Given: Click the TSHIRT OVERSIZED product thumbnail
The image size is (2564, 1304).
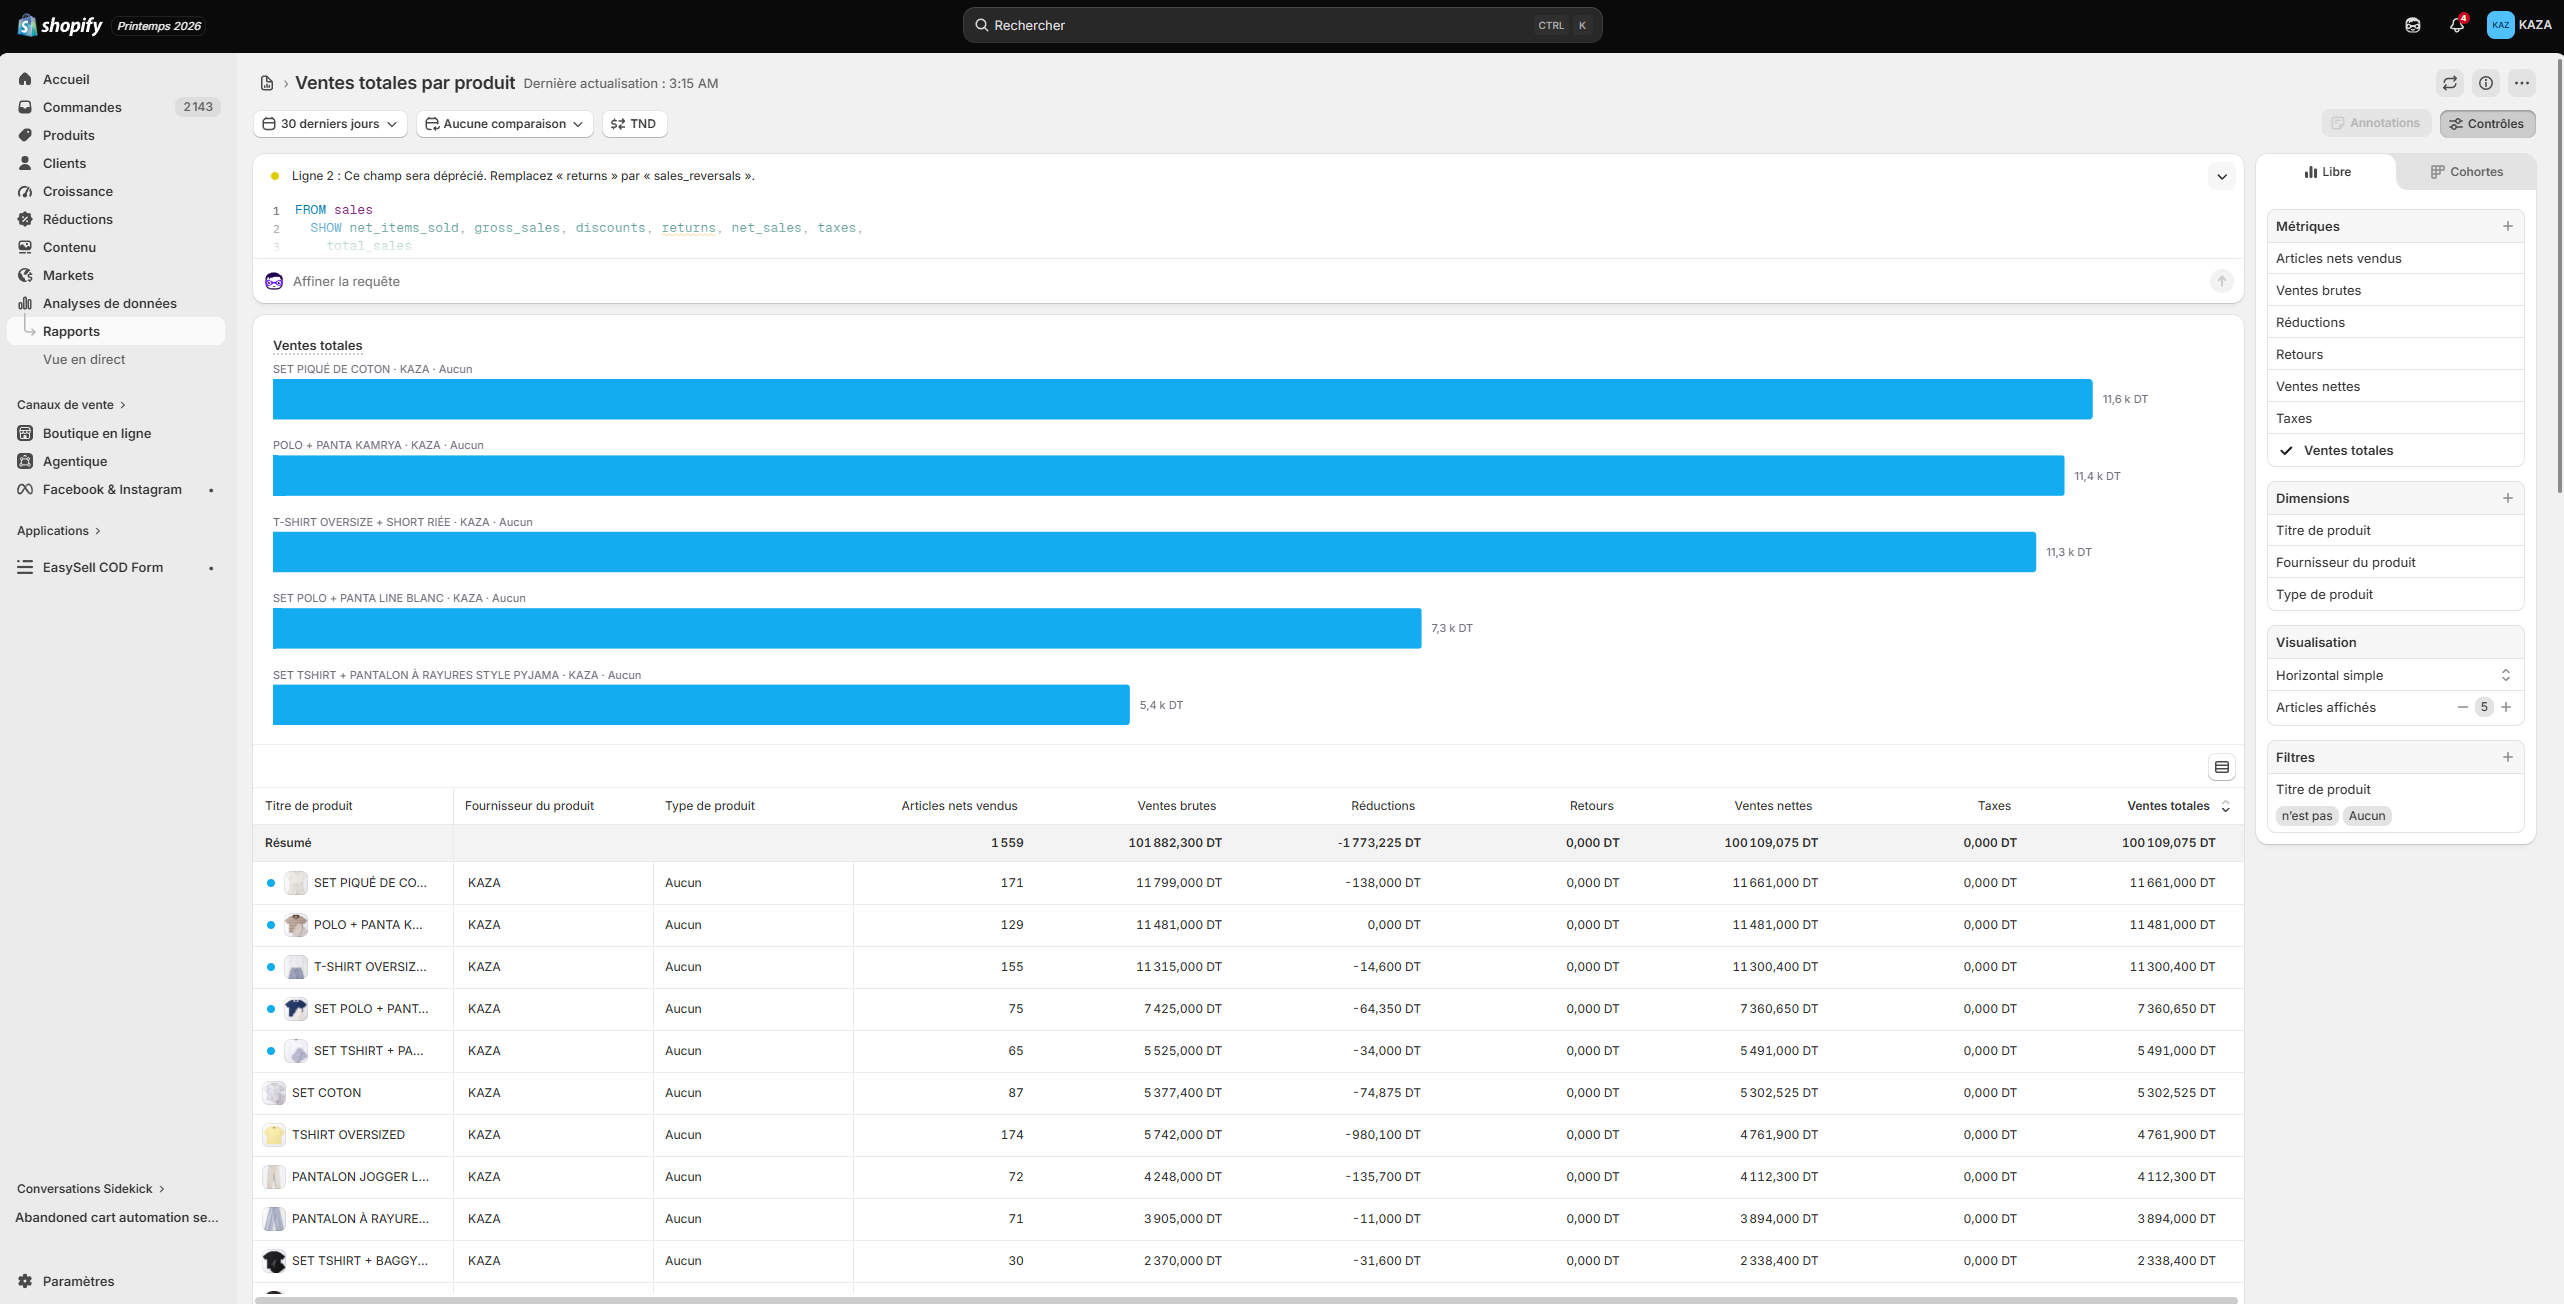Looking at the screenshot, I should [x=274, y=1135].
